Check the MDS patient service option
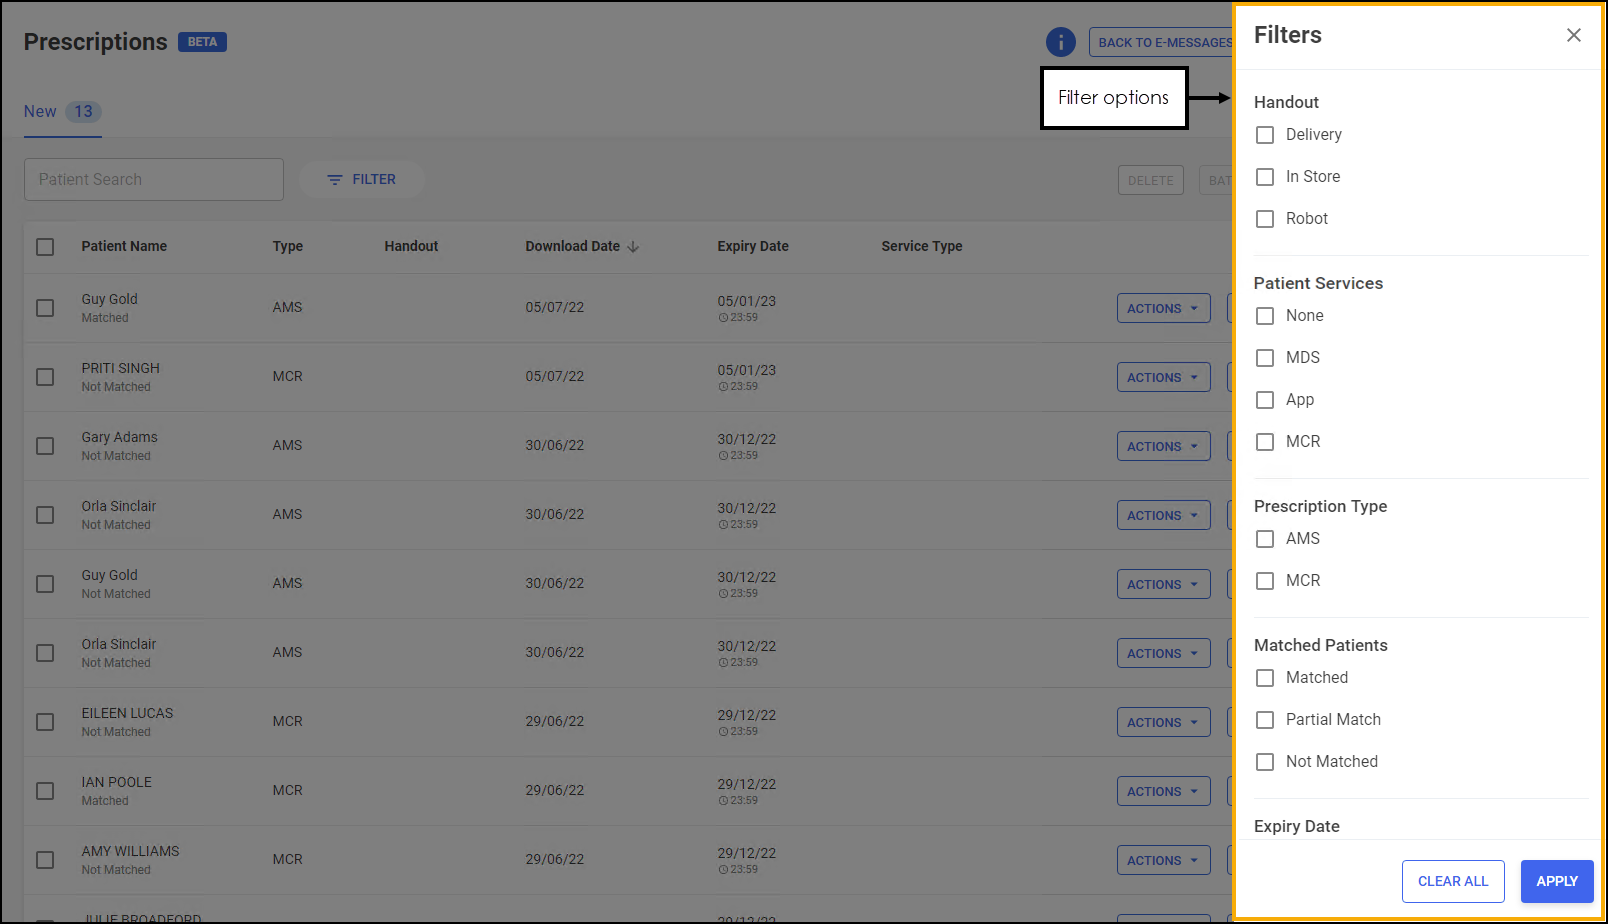 coord(1265,358)
